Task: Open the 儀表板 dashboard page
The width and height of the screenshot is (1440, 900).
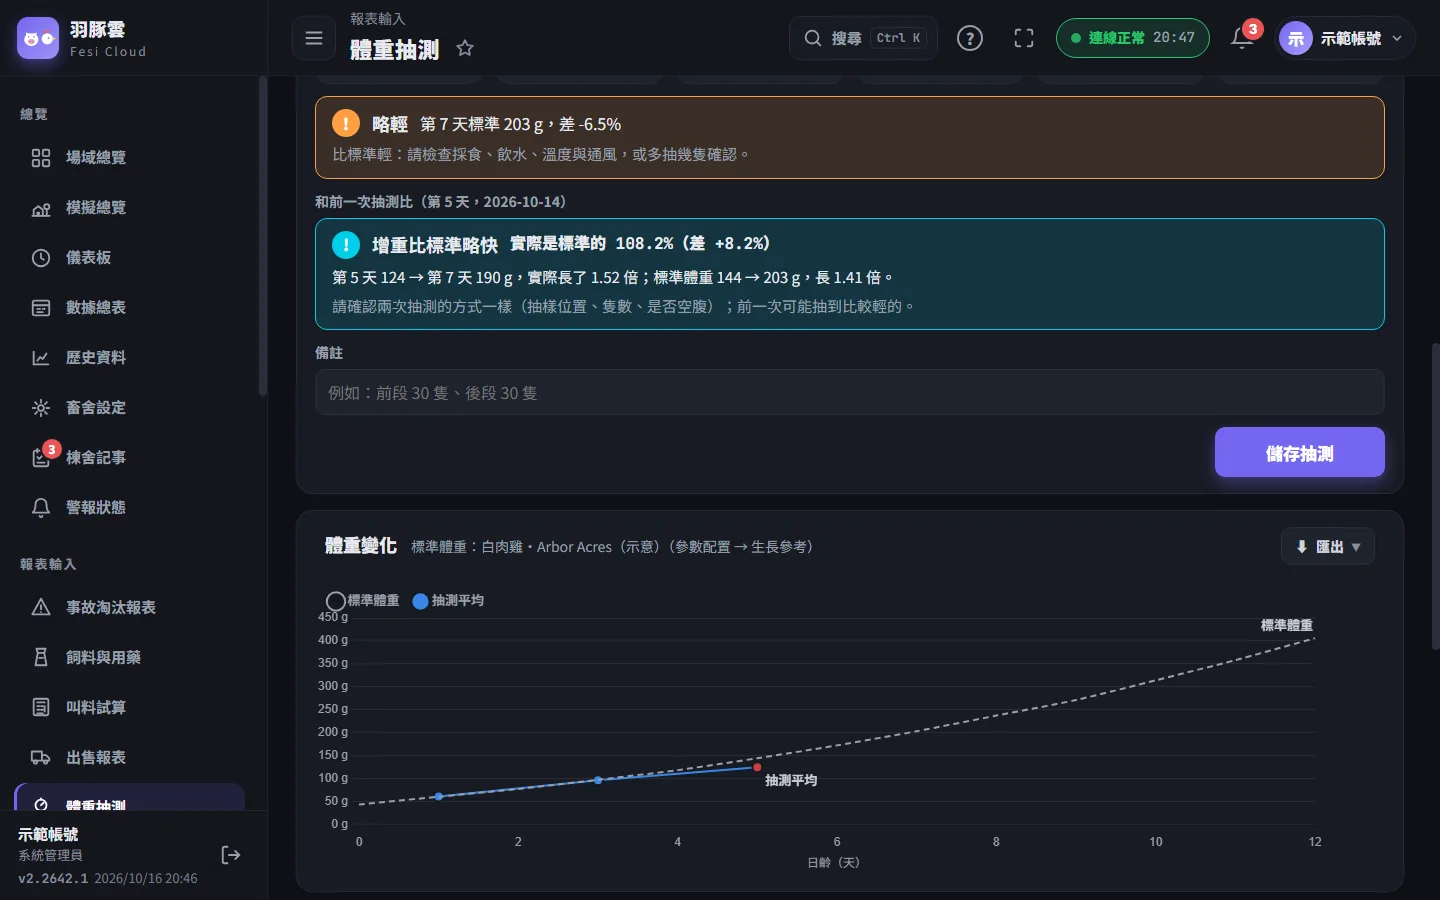Action: click(x=130, y=257)
